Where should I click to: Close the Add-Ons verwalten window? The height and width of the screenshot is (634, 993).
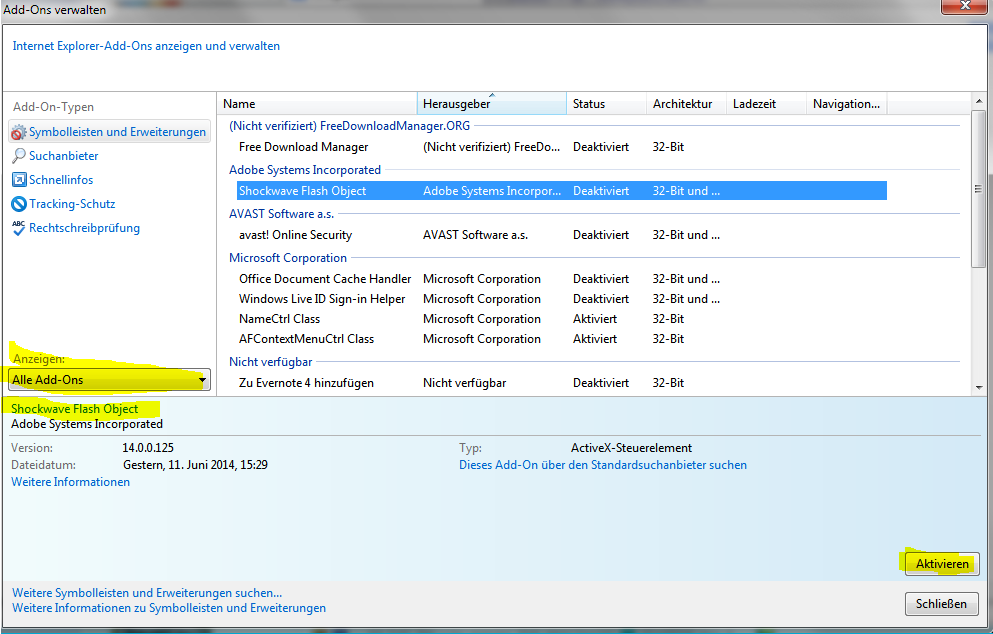click(x=964, y=6)
